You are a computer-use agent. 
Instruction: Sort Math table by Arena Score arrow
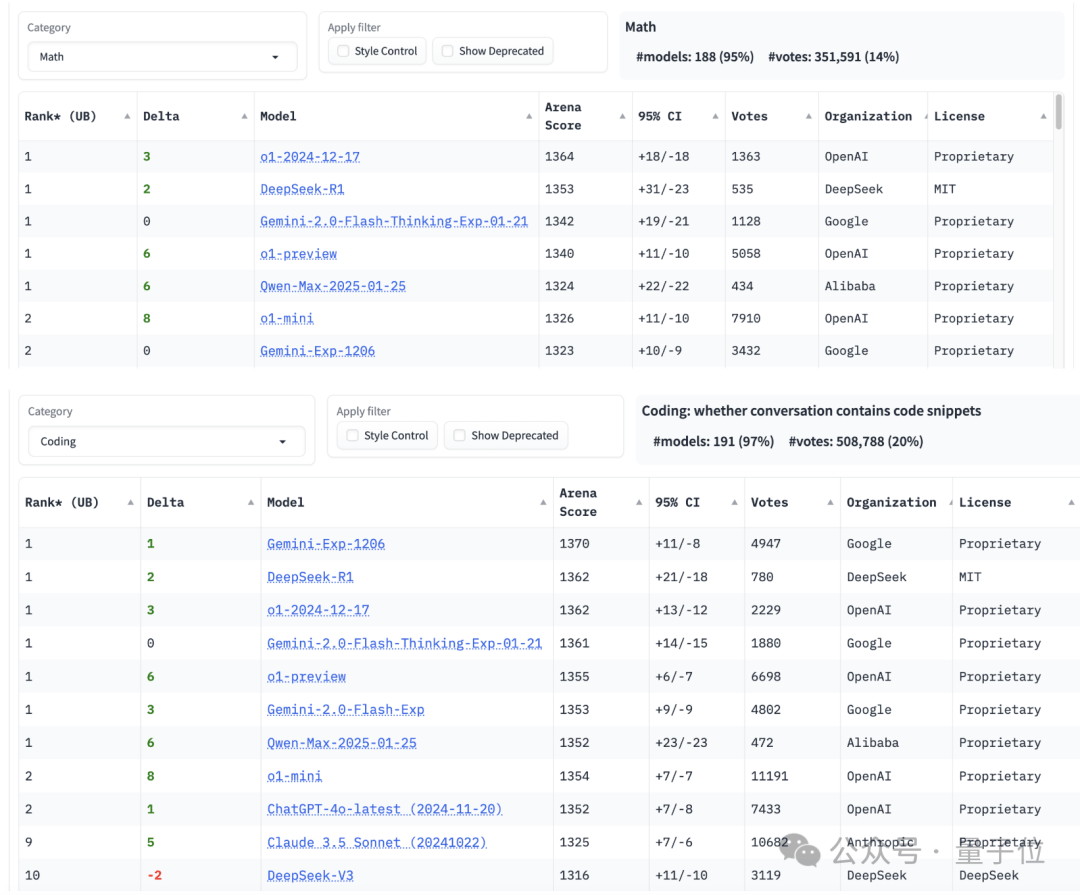click(x=622, y=116)
